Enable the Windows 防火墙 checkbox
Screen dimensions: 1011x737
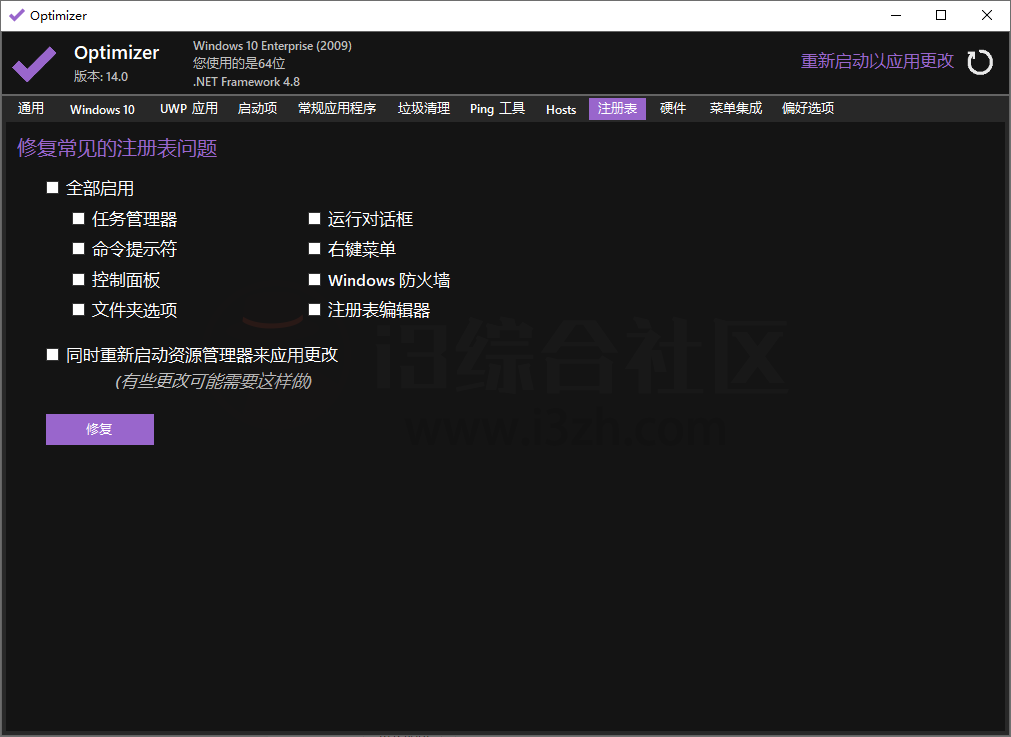[x=315, y=279]
